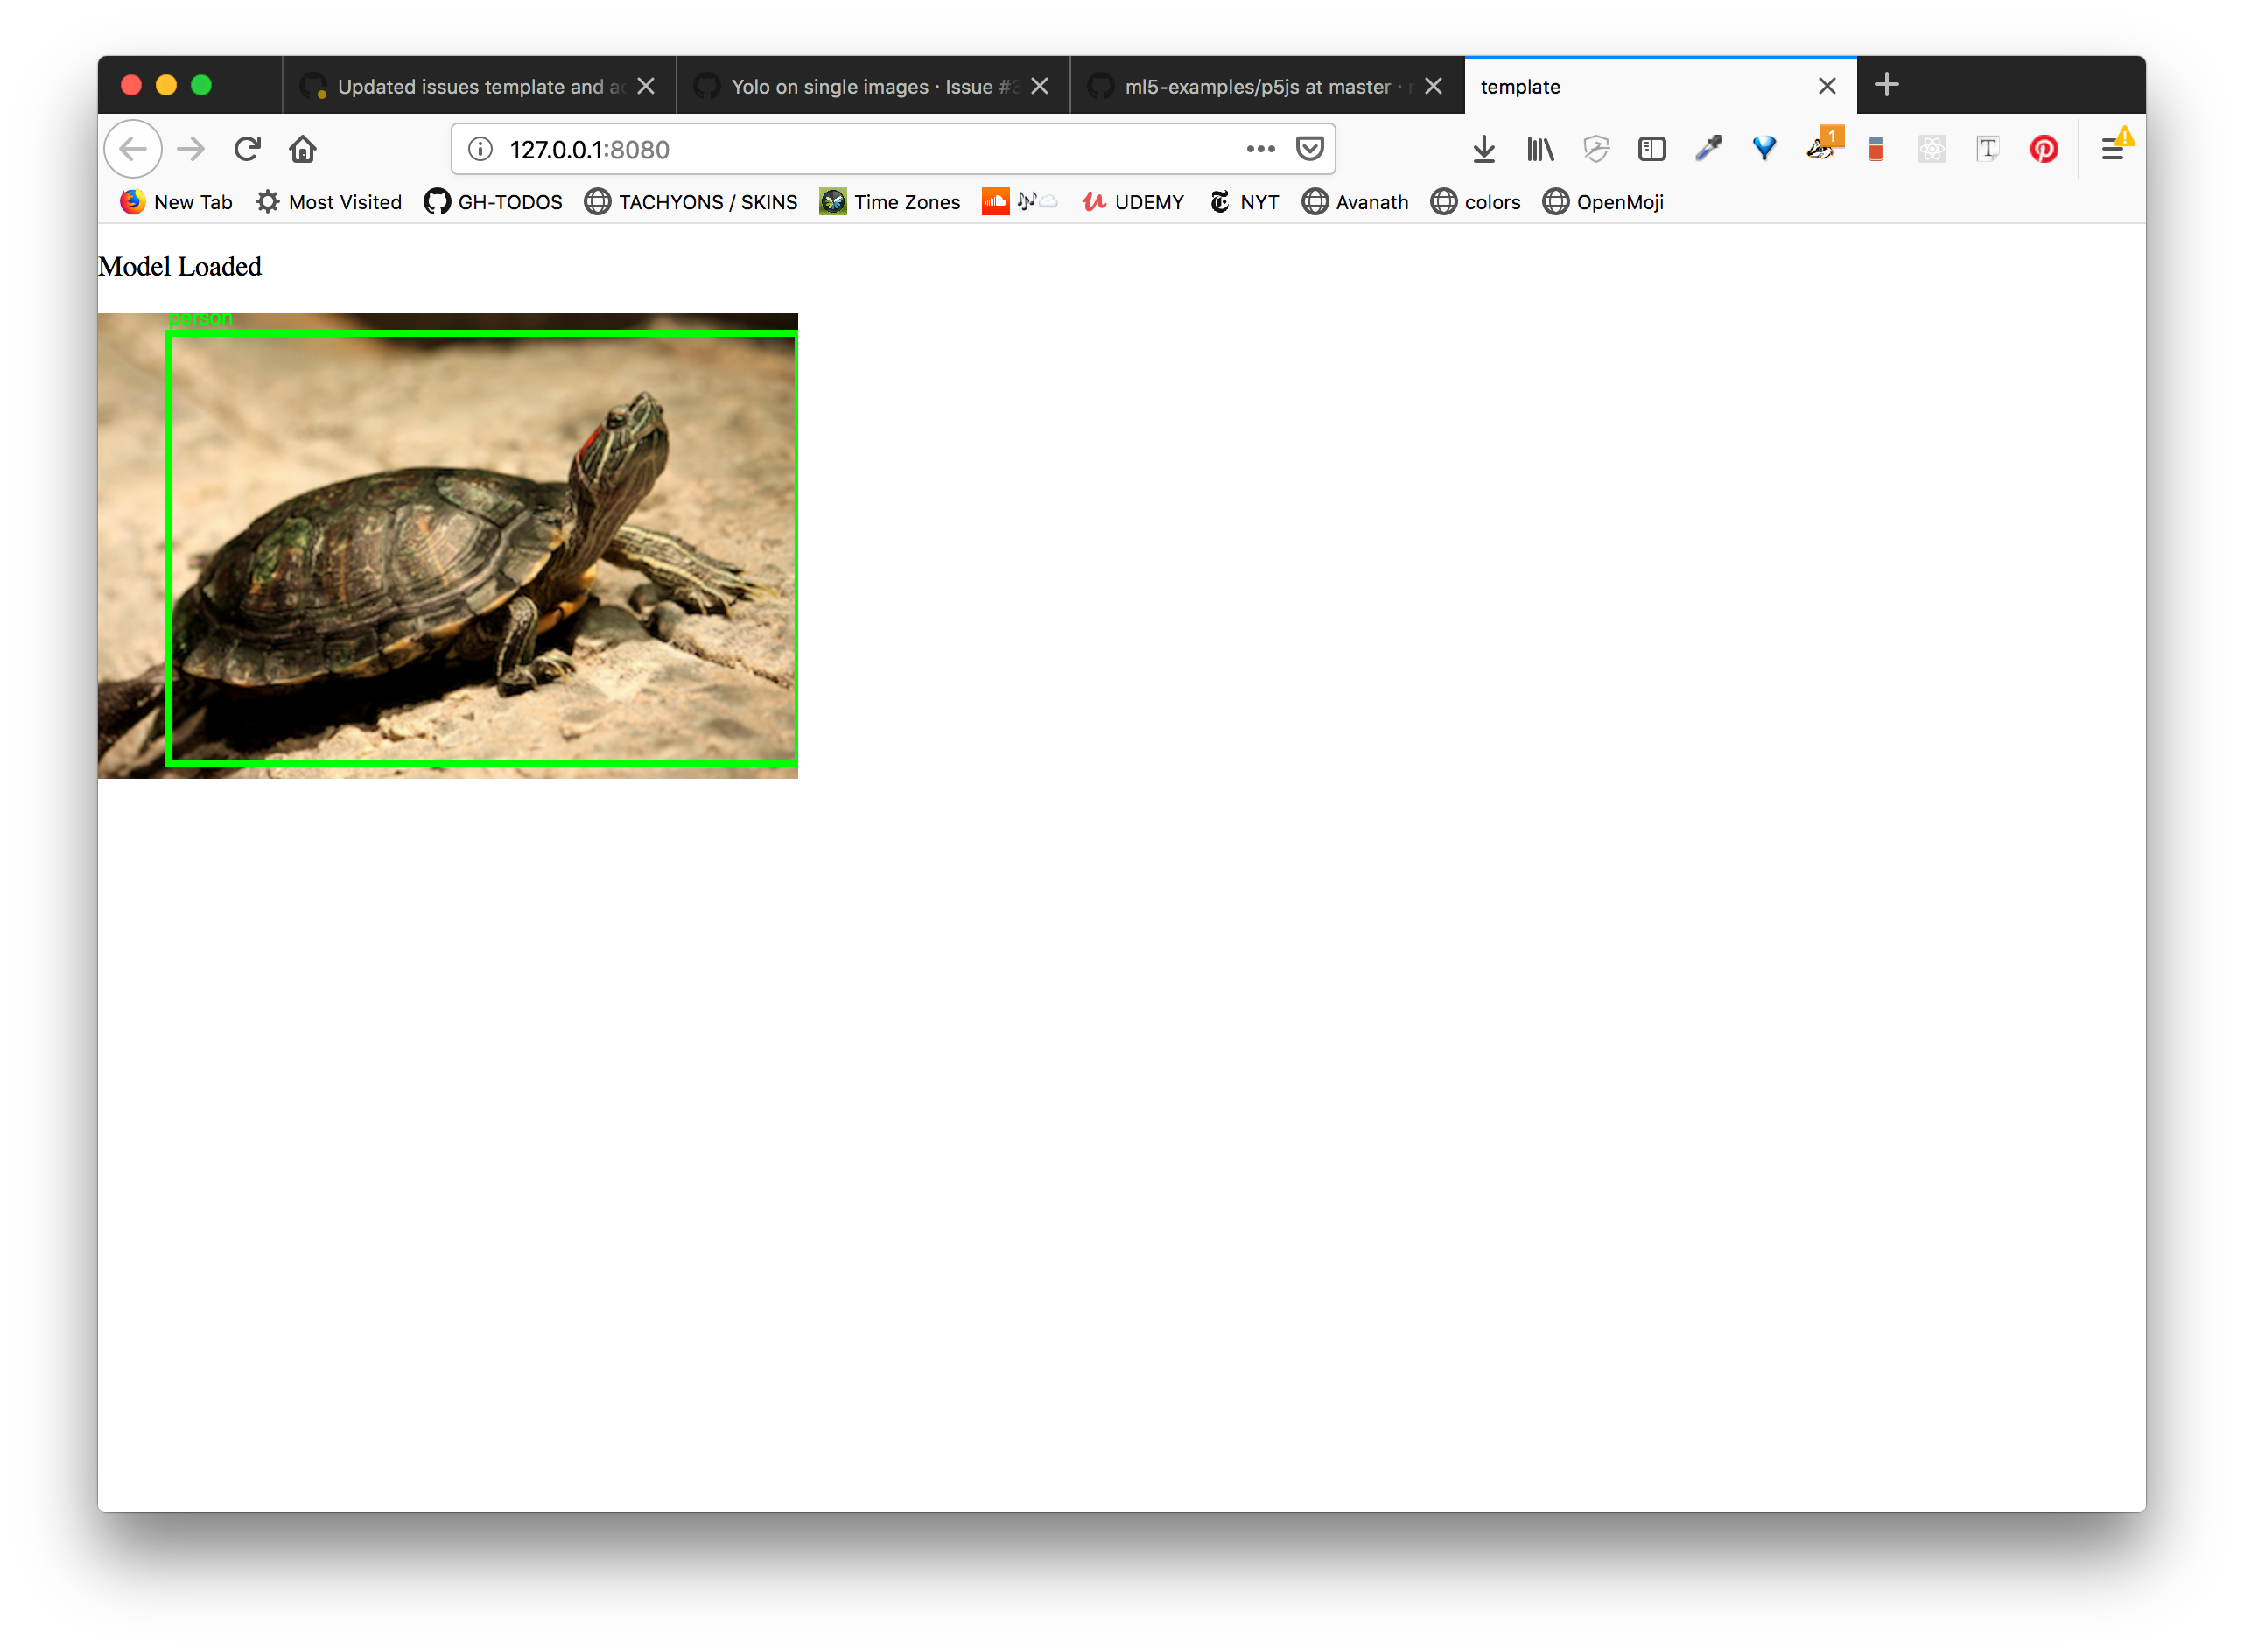The height and width of the screenshot is (1652, 2244).
Task: Open the colors bookmark
Action: tap(1476, 201)
